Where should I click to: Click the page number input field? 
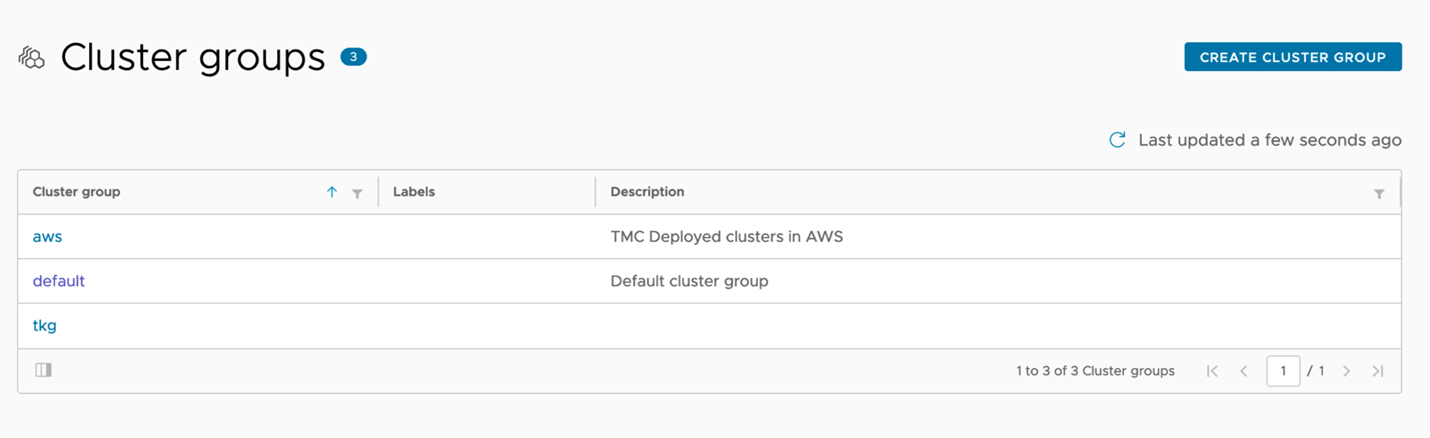pos(1282,371)
